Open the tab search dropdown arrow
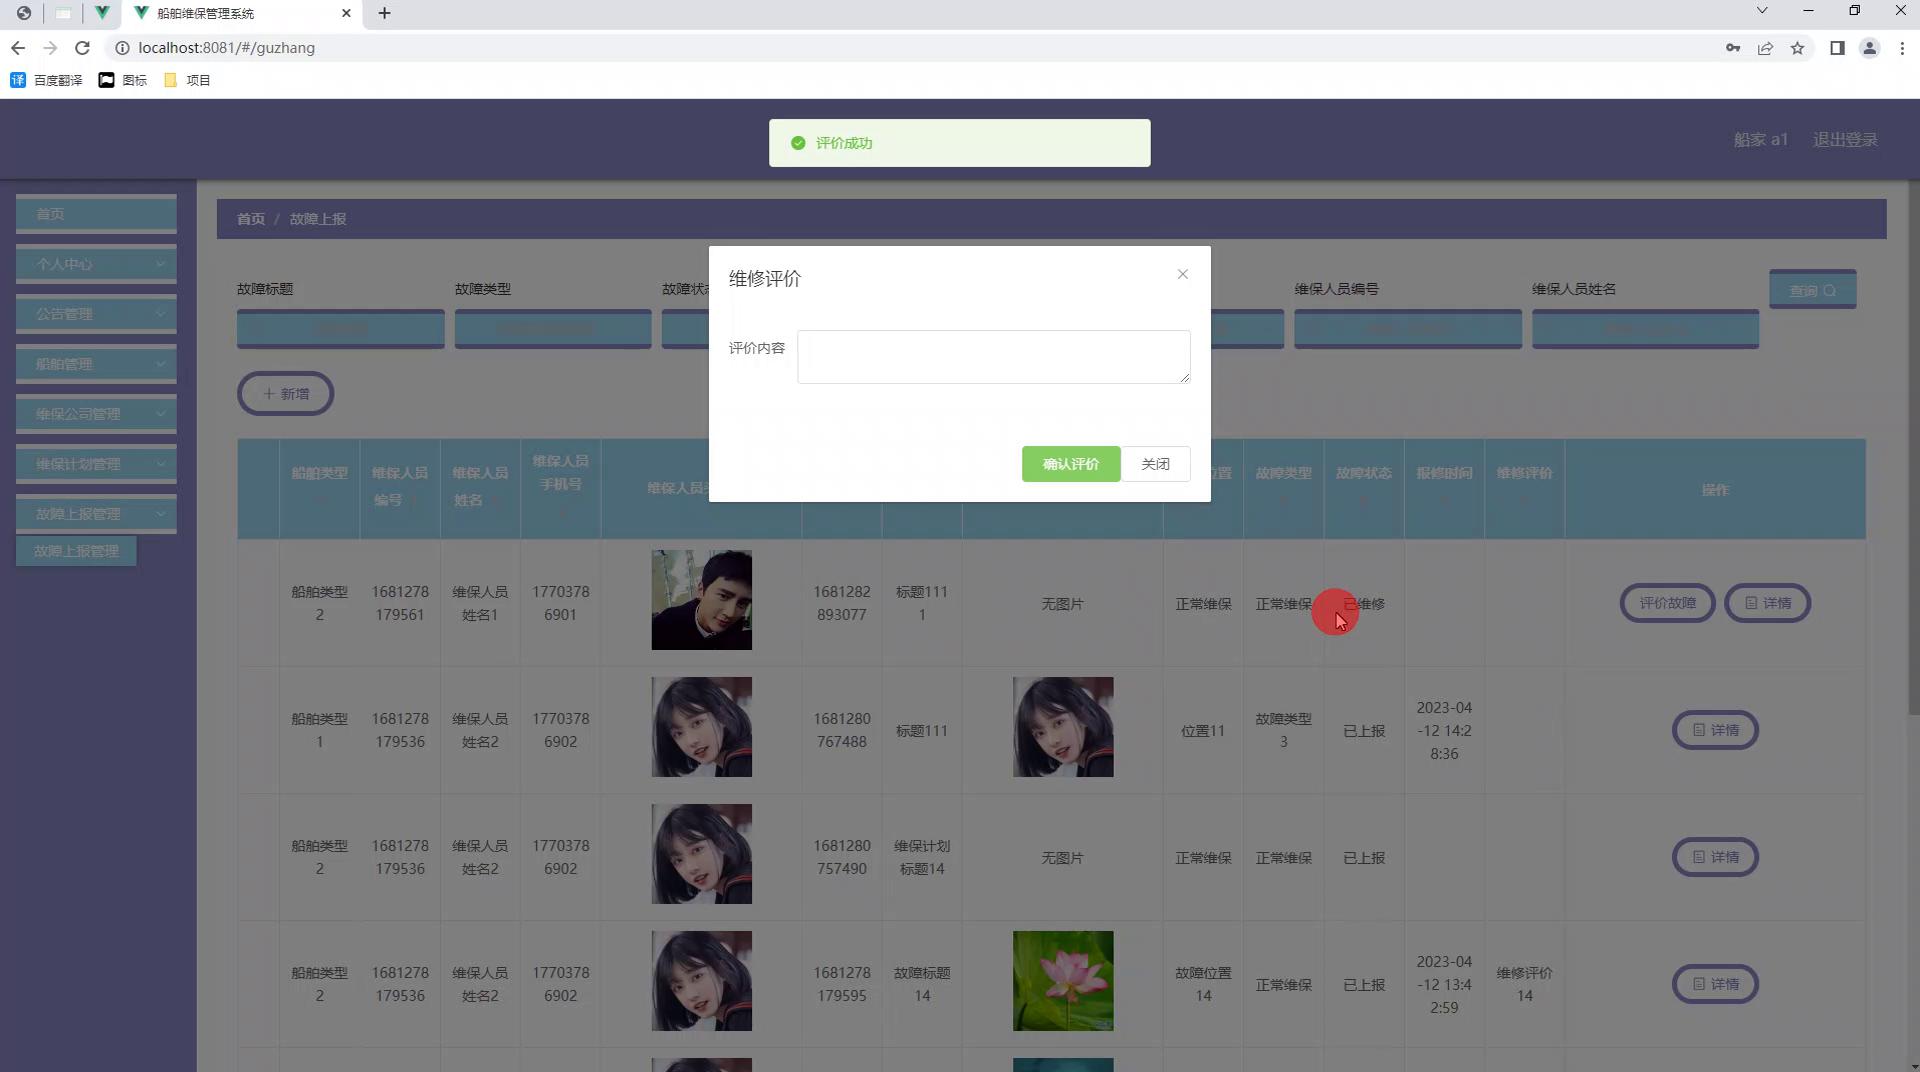This screenshot has width=1920, height=1072. point(1762,11)
